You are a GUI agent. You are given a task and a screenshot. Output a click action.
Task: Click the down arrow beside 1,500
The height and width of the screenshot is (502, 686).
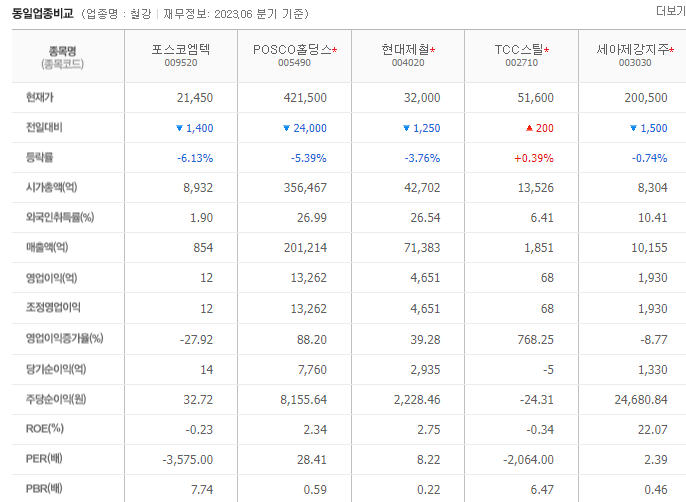tap(634, 128)
